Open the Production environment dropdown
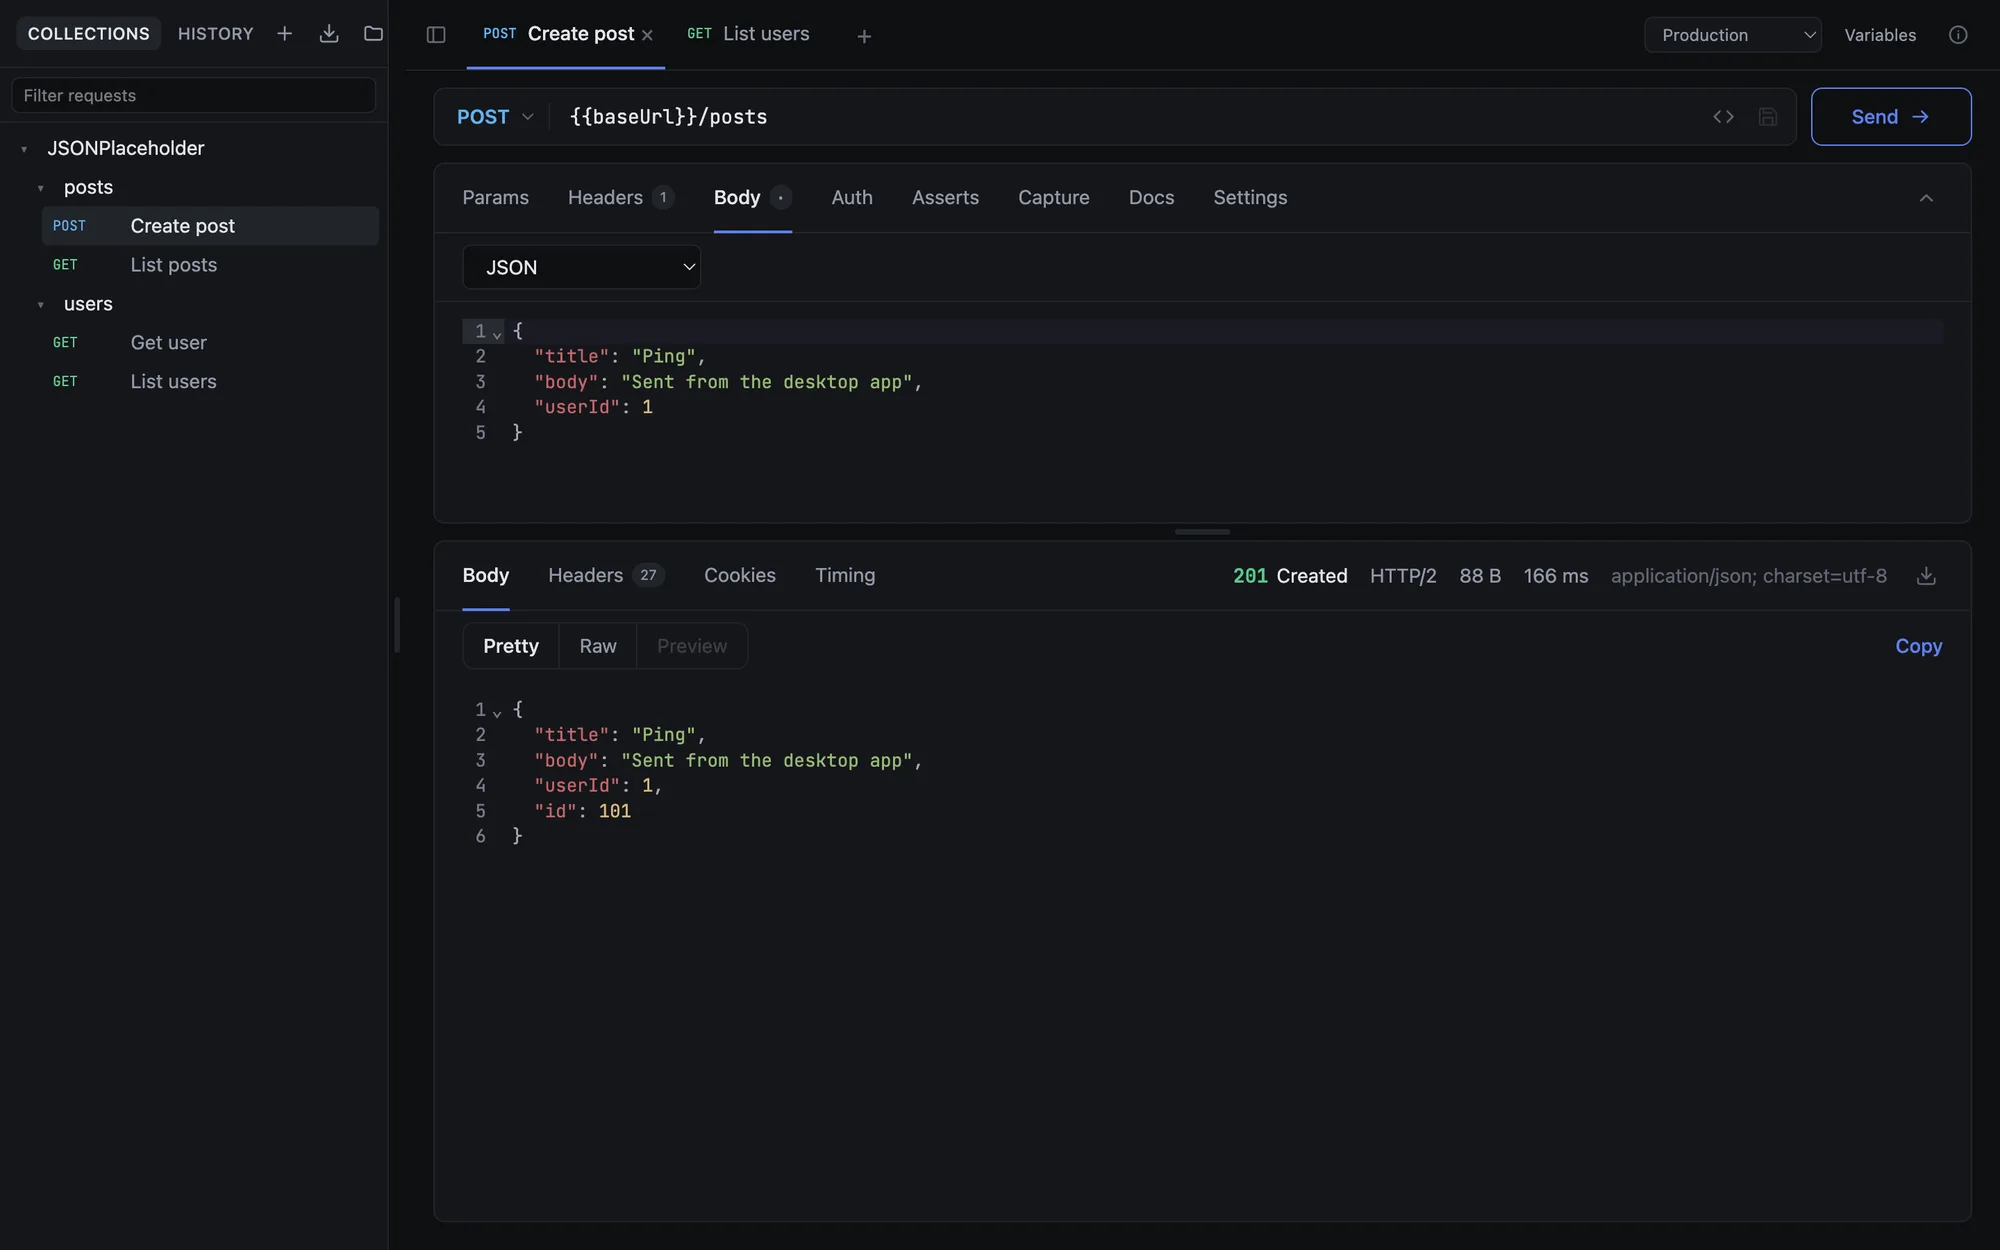This screenshot has width=2000, height=1250. (1733, 35)
